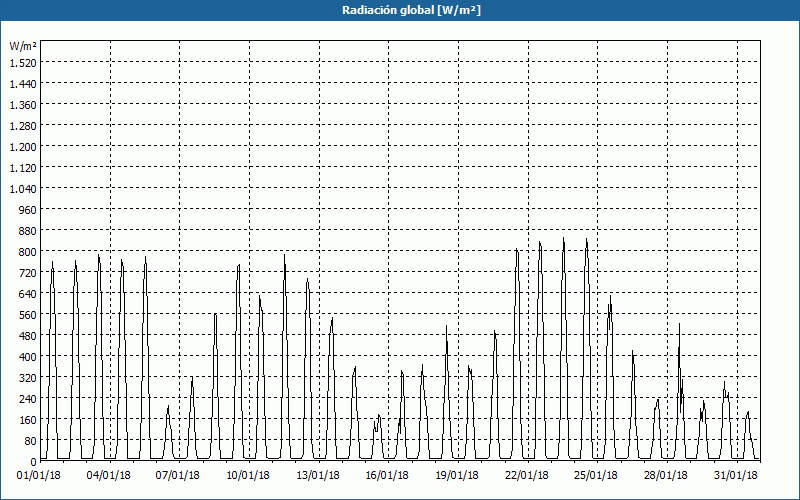Click the 16/01/18 date label
This screenshot has height=500, width=800.
(x=387, y=476)
